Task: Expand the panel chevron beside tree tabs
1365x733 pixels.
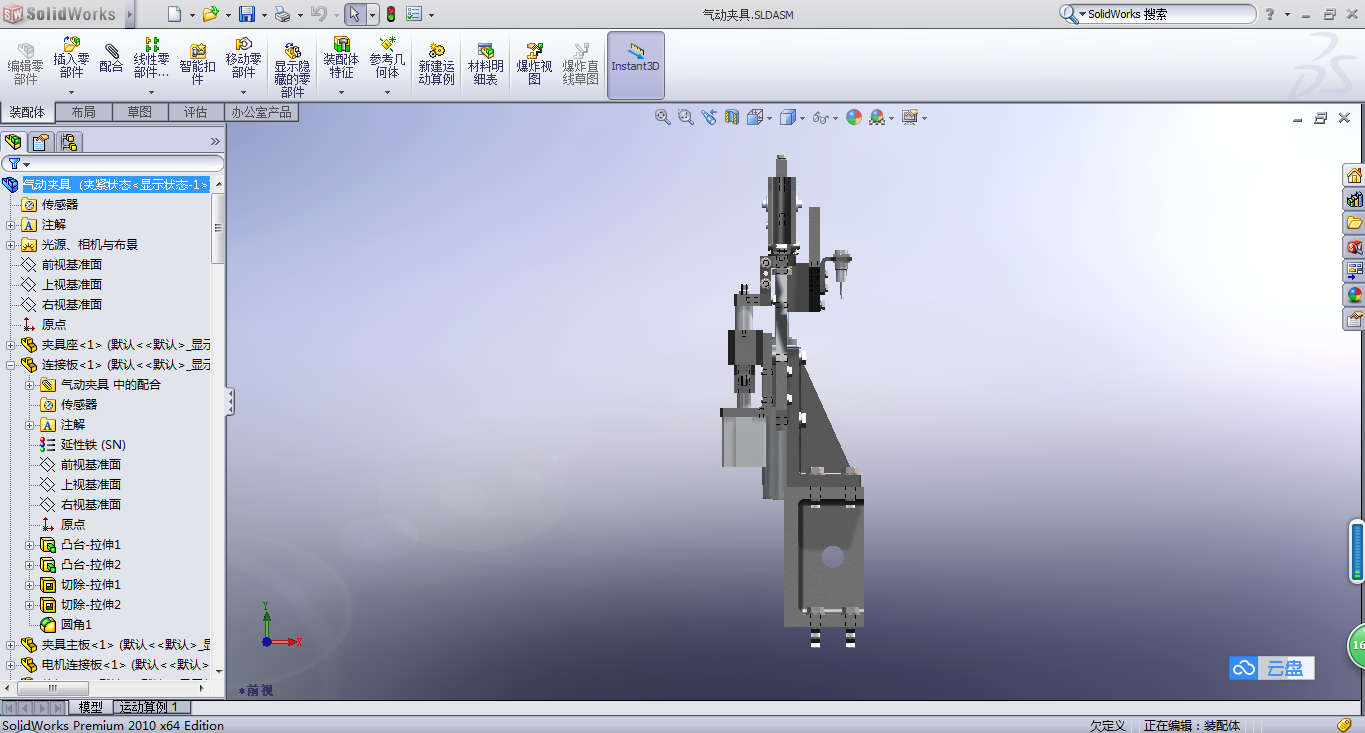Action: 214,142
